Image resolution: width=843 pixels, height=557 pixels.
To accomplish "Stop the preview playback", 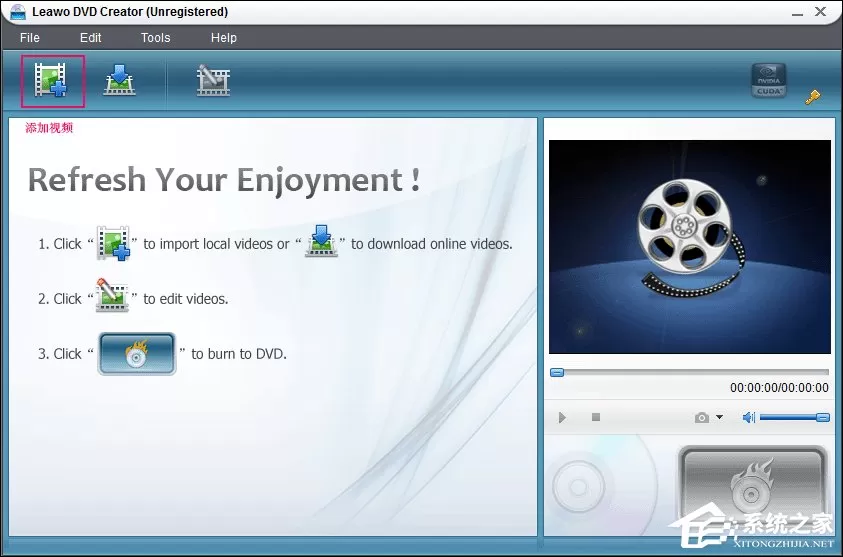I will 596,417.
